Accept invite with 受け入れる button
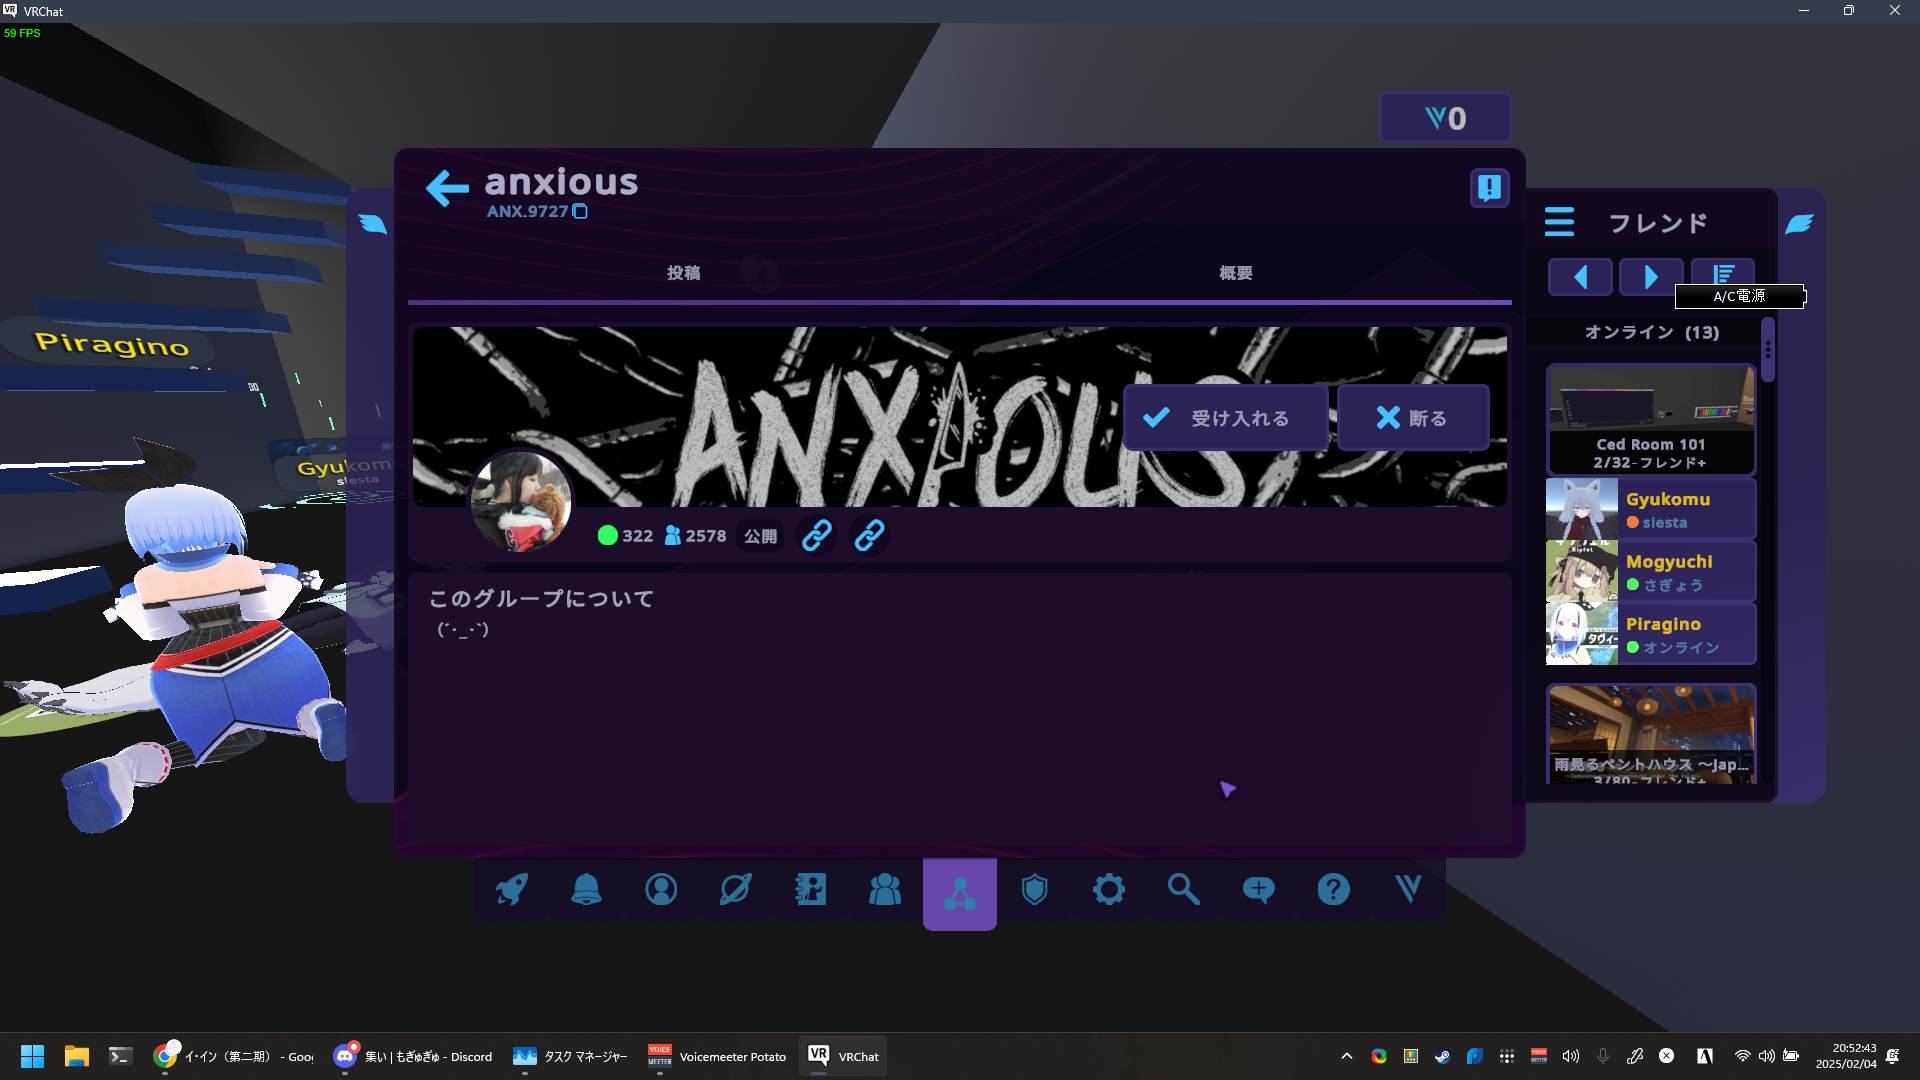 click(x=1225, y=418)
